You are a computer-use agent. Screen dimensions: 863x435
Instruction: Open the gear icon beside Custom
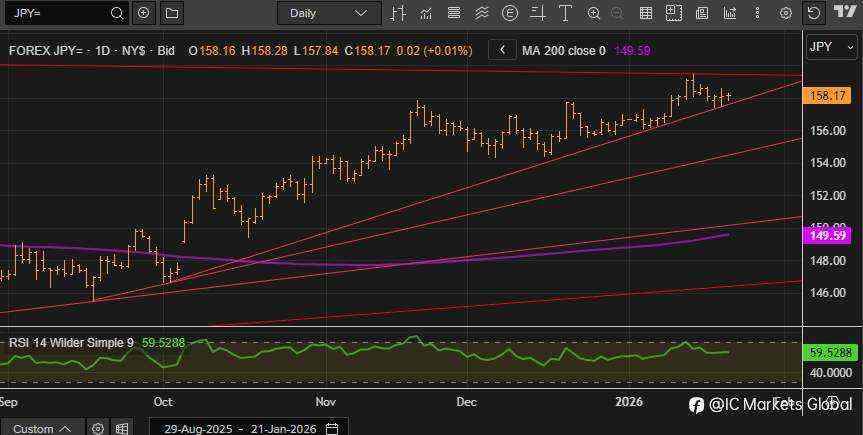coord(98,428)
